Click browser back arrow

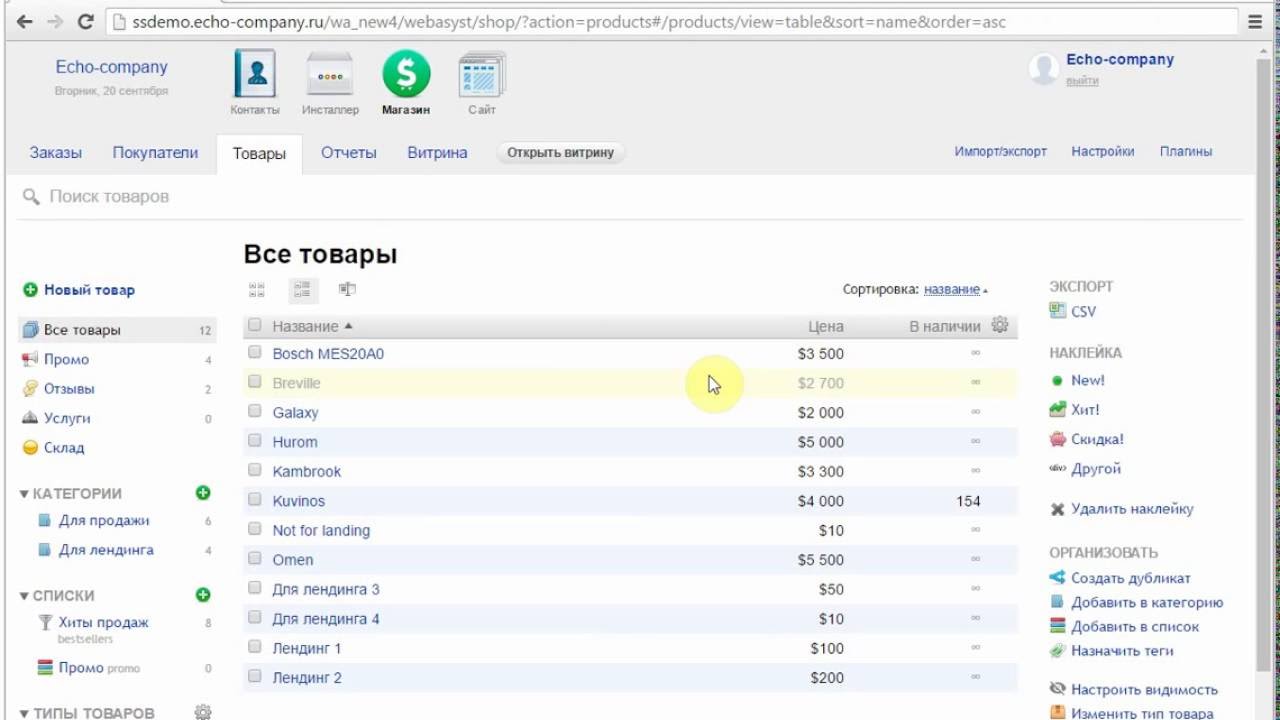(25, 21)
